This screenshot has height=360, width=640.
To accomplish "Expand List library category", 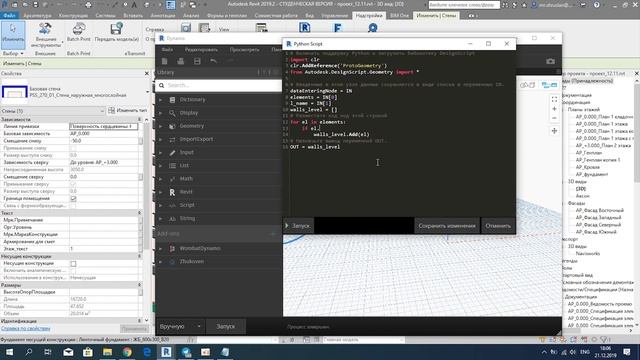I will 161,165.
